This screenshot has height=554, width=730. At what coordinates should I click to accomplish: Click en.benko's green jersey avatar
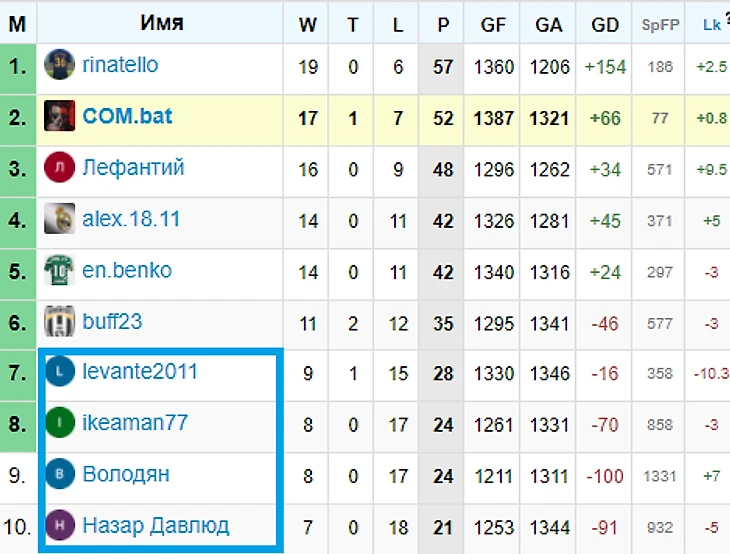(x=60, y=270)
